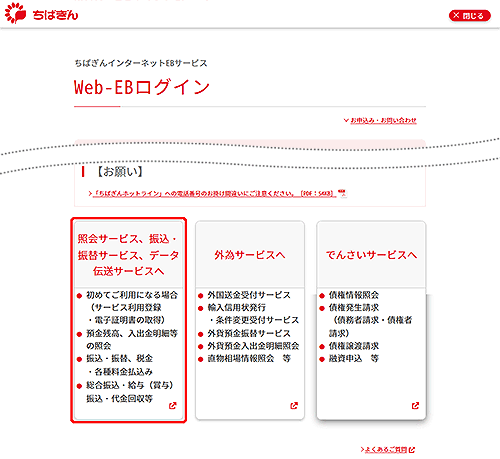Screen dimensions: 500x459
Task: Click the 外為サービスへ card heading
Action: click(250, 255)
